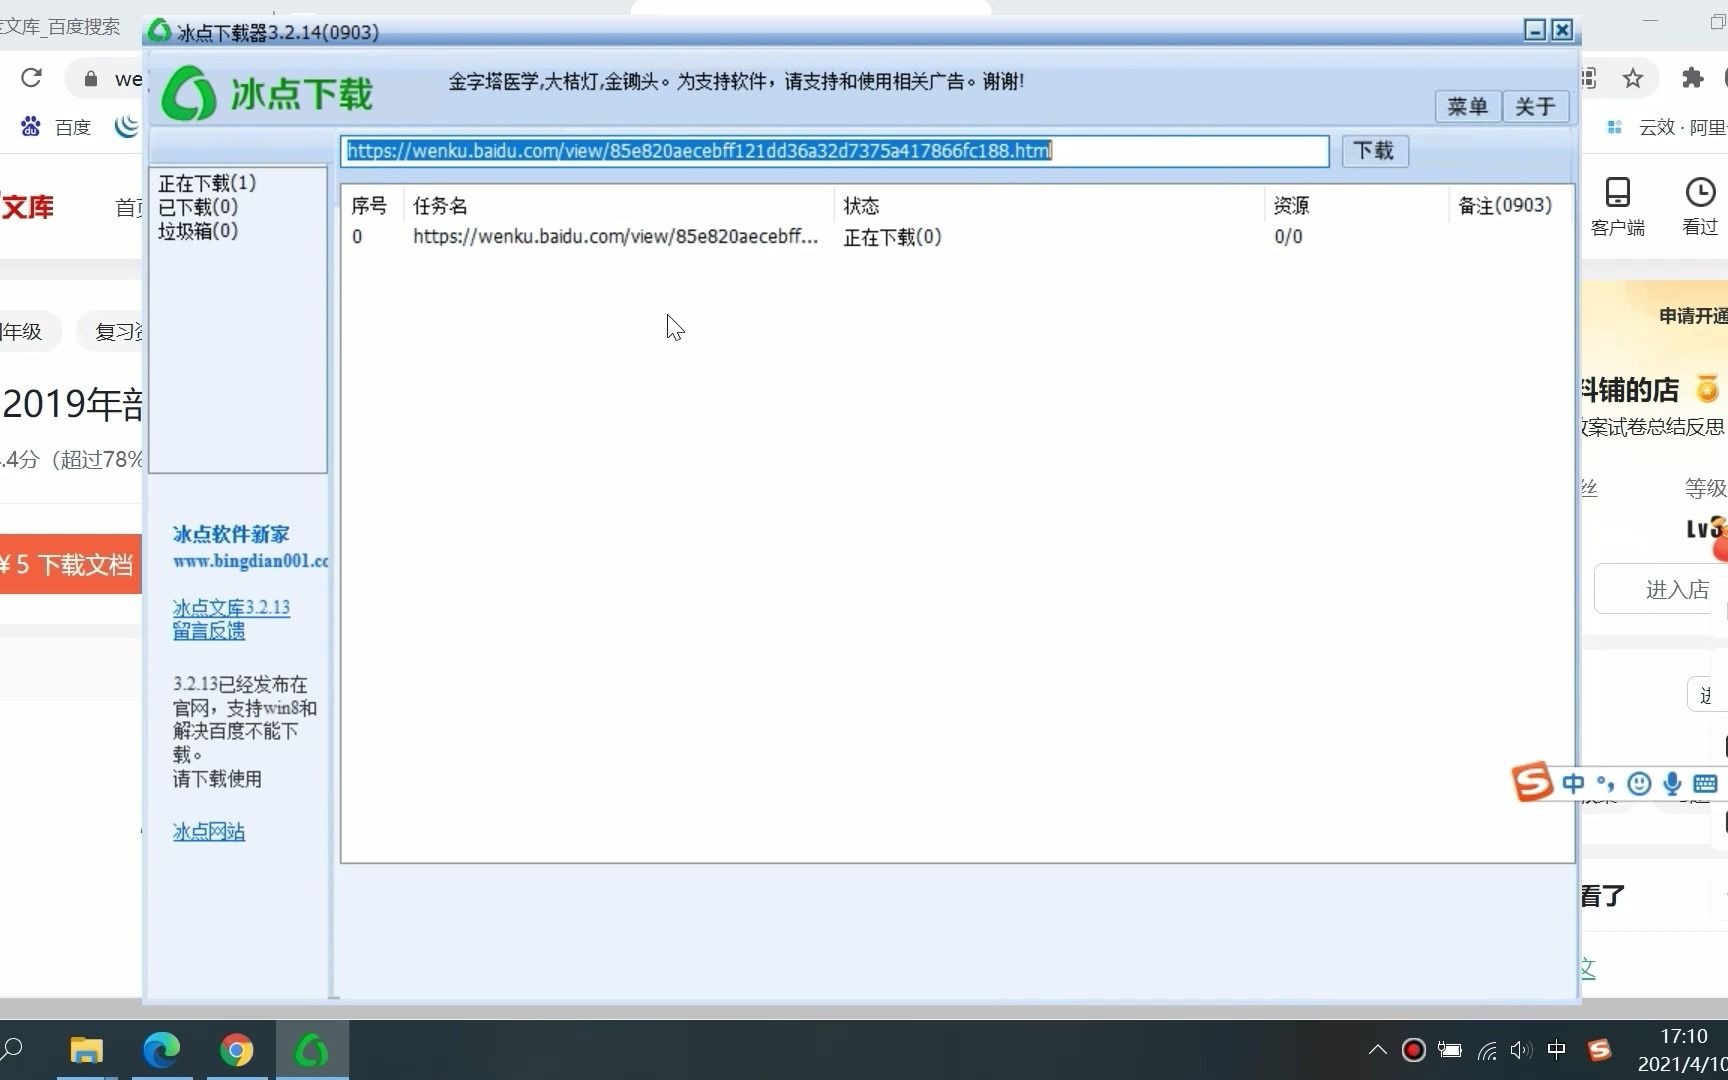Click the 序号 column header

coord(369,205)
